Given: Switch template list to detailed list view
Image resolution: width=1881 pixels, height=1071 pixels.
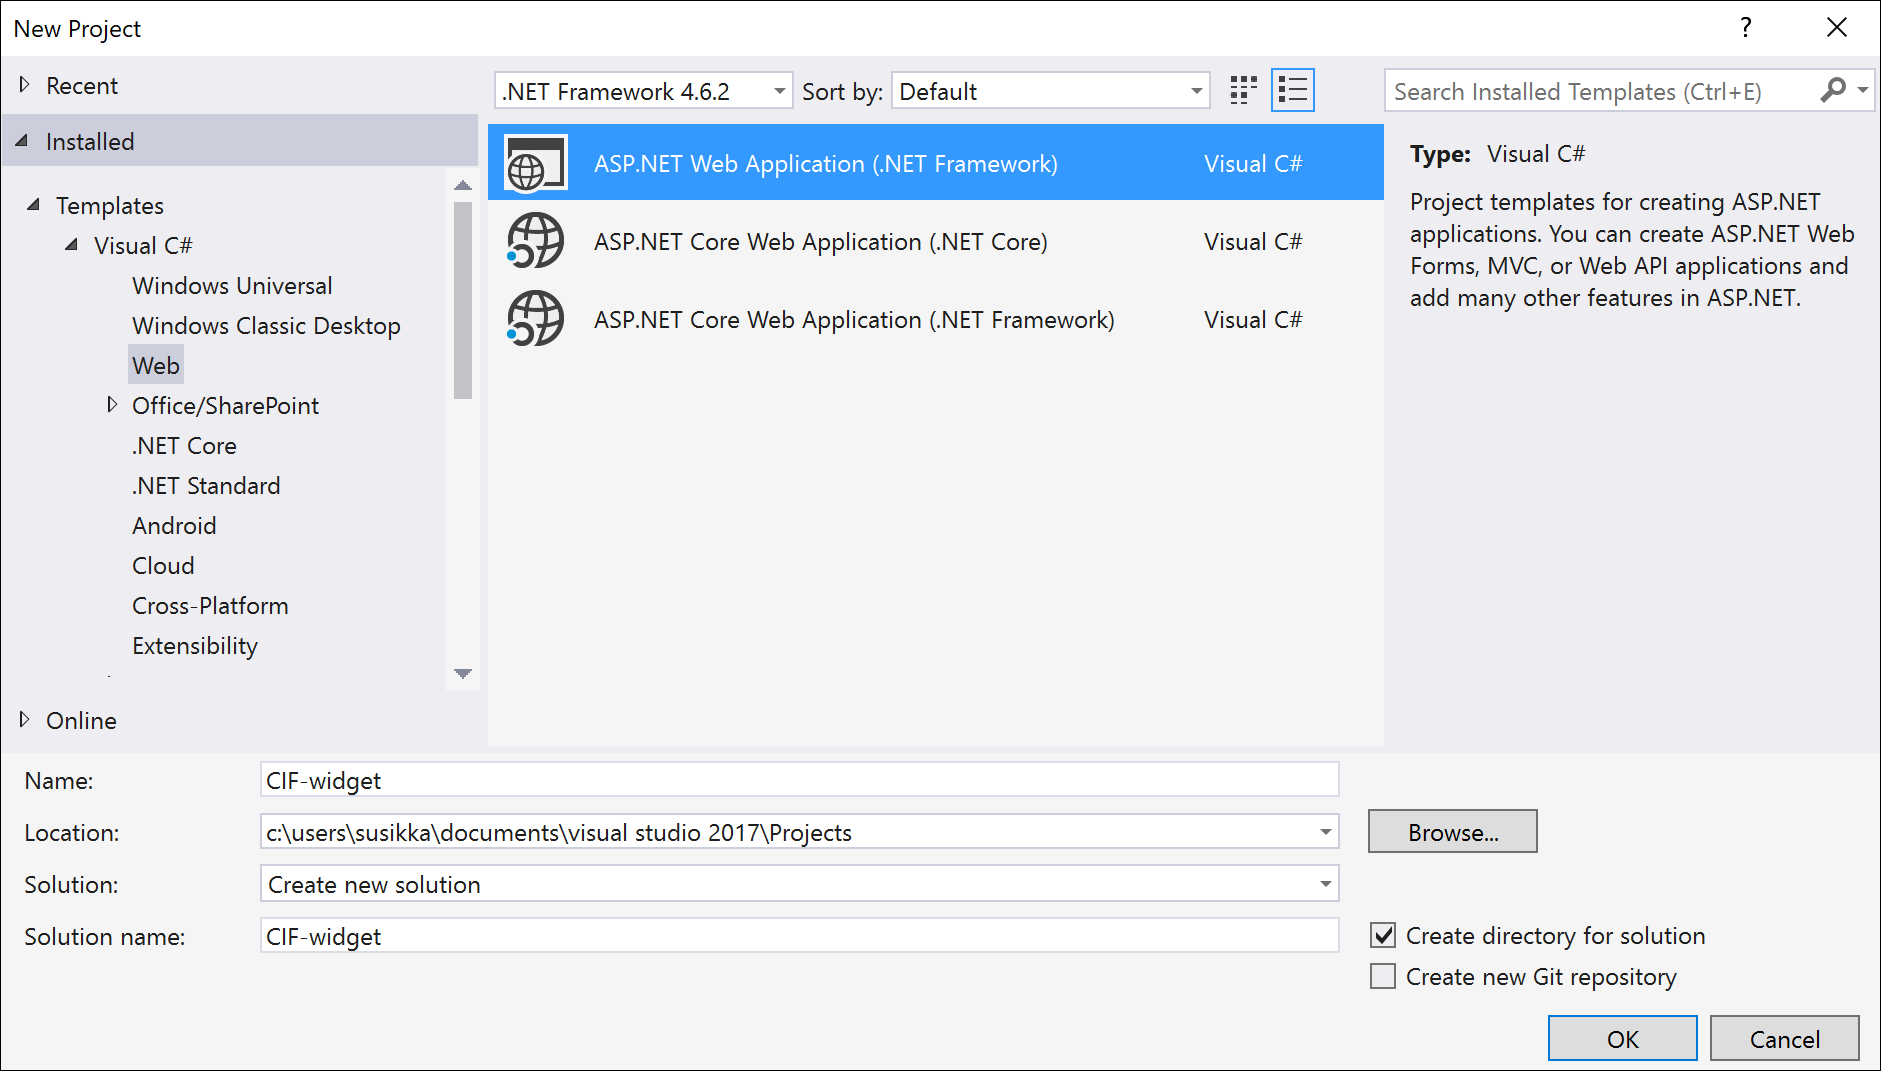Looking at the screenshot, I should pos(1292,90).
